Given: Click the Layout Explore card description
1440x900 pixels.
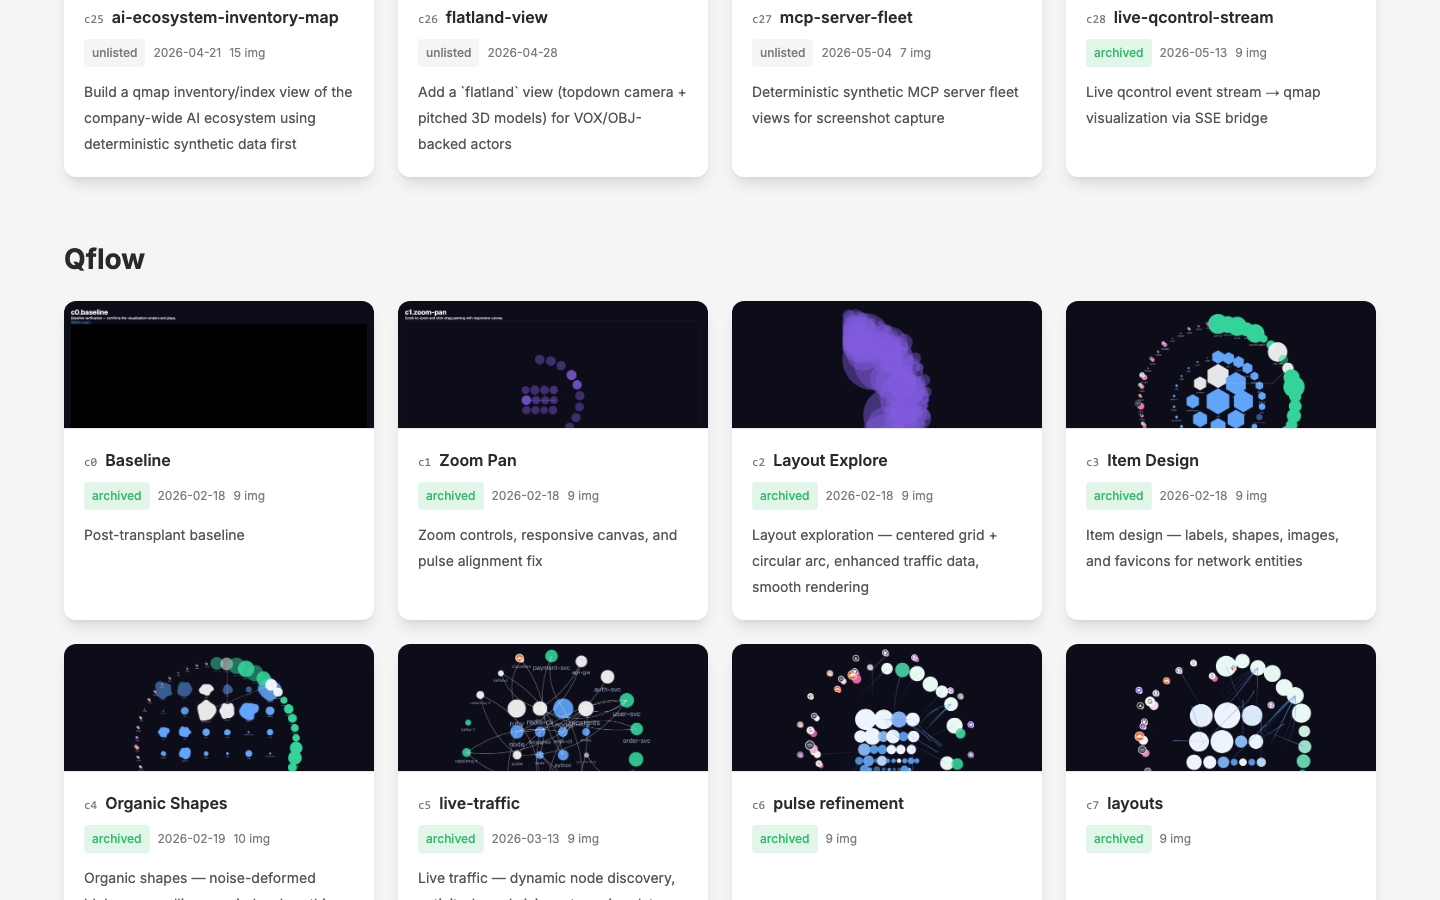Looking at the screenshot, I should coord(875,561).
